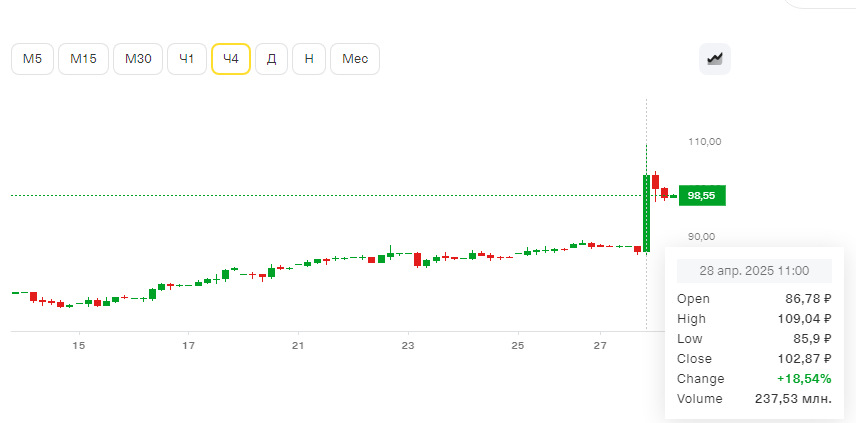856x423 pixels.
Task: Select the Н weekly timeframe
Action: tap(309, 59)
